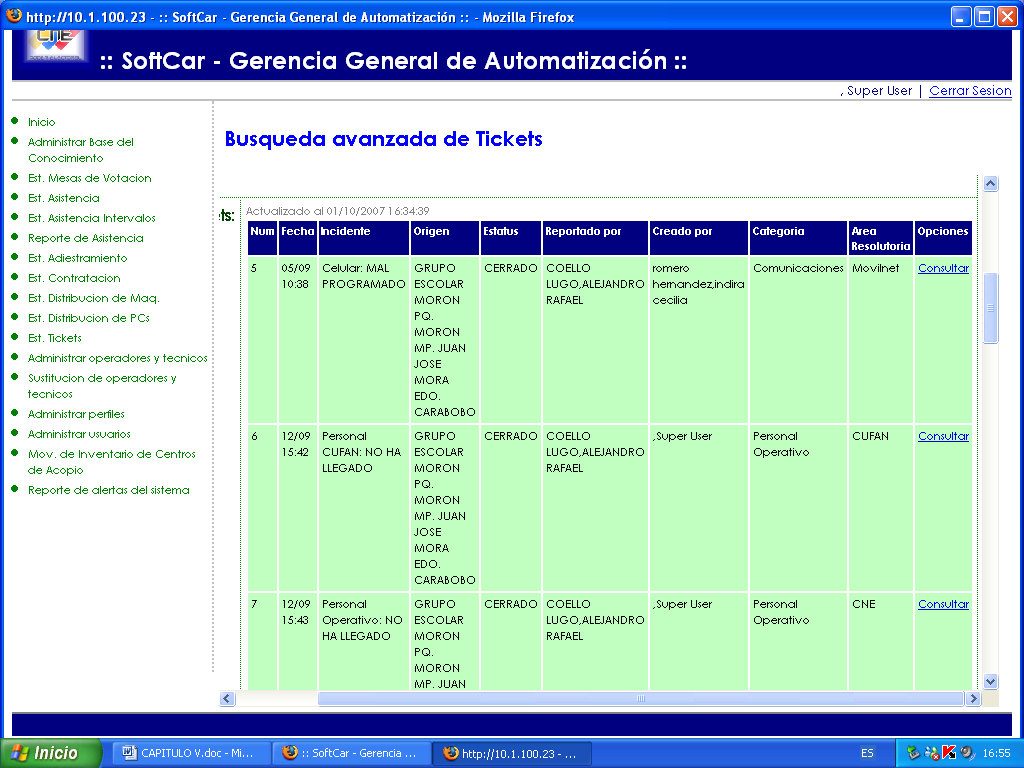The height and width of the screenshot is (768, 1024).
Task: Click the first tray icon beside ES indicator
Action: (x=913, y=753)
